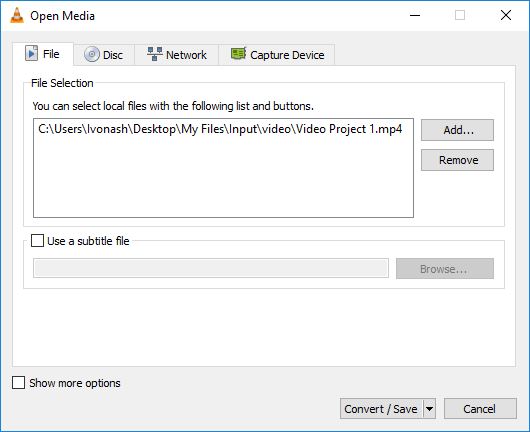Click the Network tab computers icon

pos(155,54)
